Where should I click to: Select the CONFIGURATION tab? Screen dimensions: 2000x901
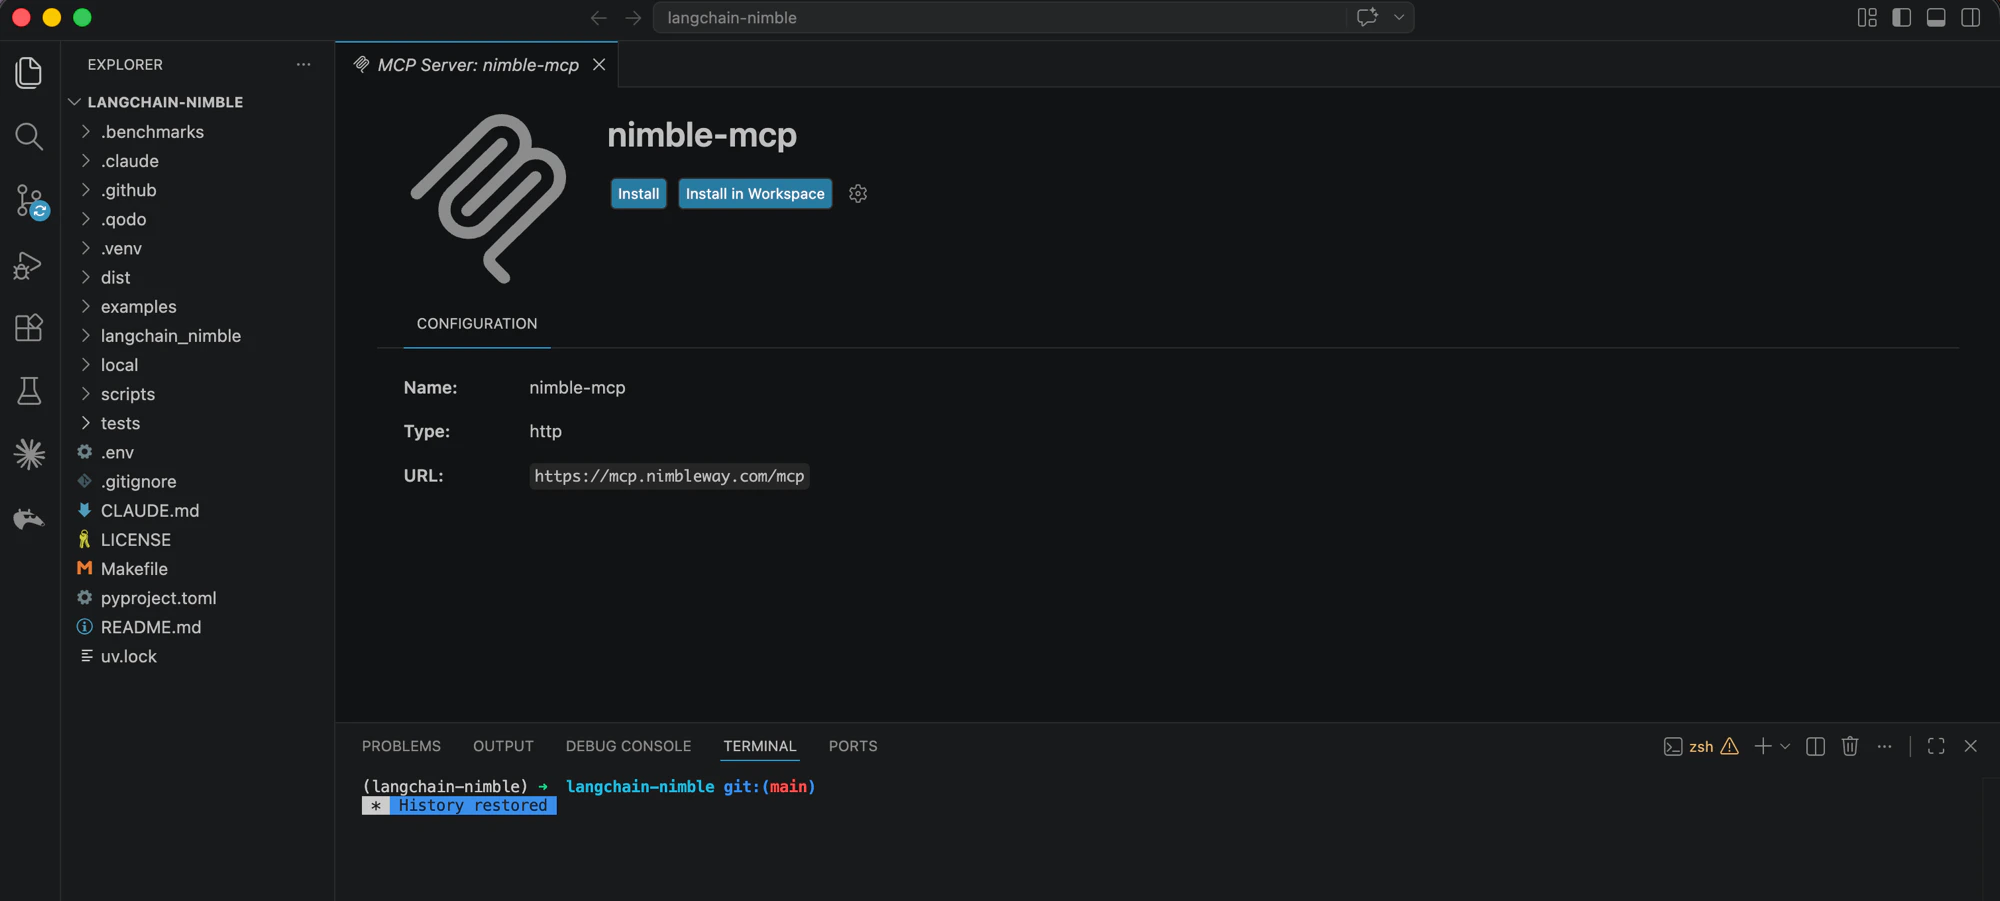(x=477, y=323)
